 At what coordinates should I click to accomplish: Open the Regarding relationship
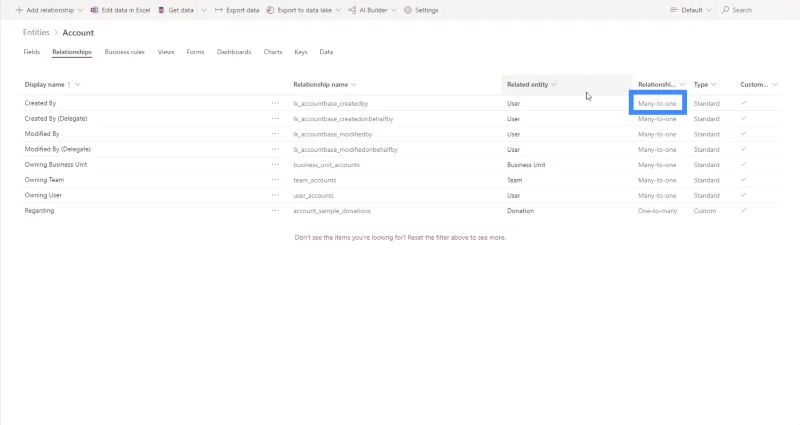coord(39,210)
